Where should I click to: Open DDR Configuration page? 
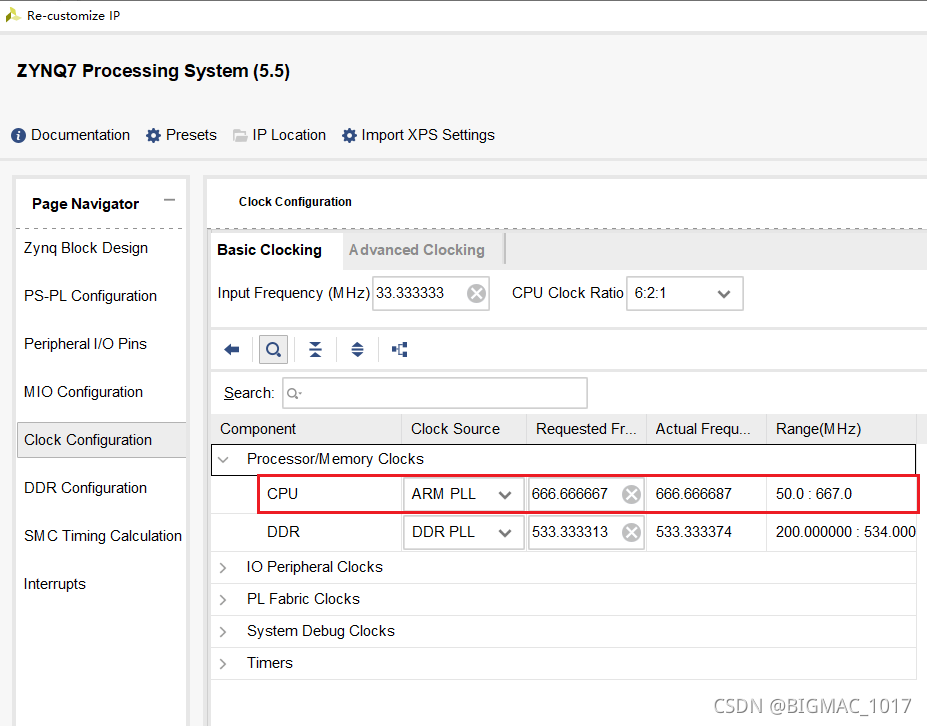click(x=85, y=488)
